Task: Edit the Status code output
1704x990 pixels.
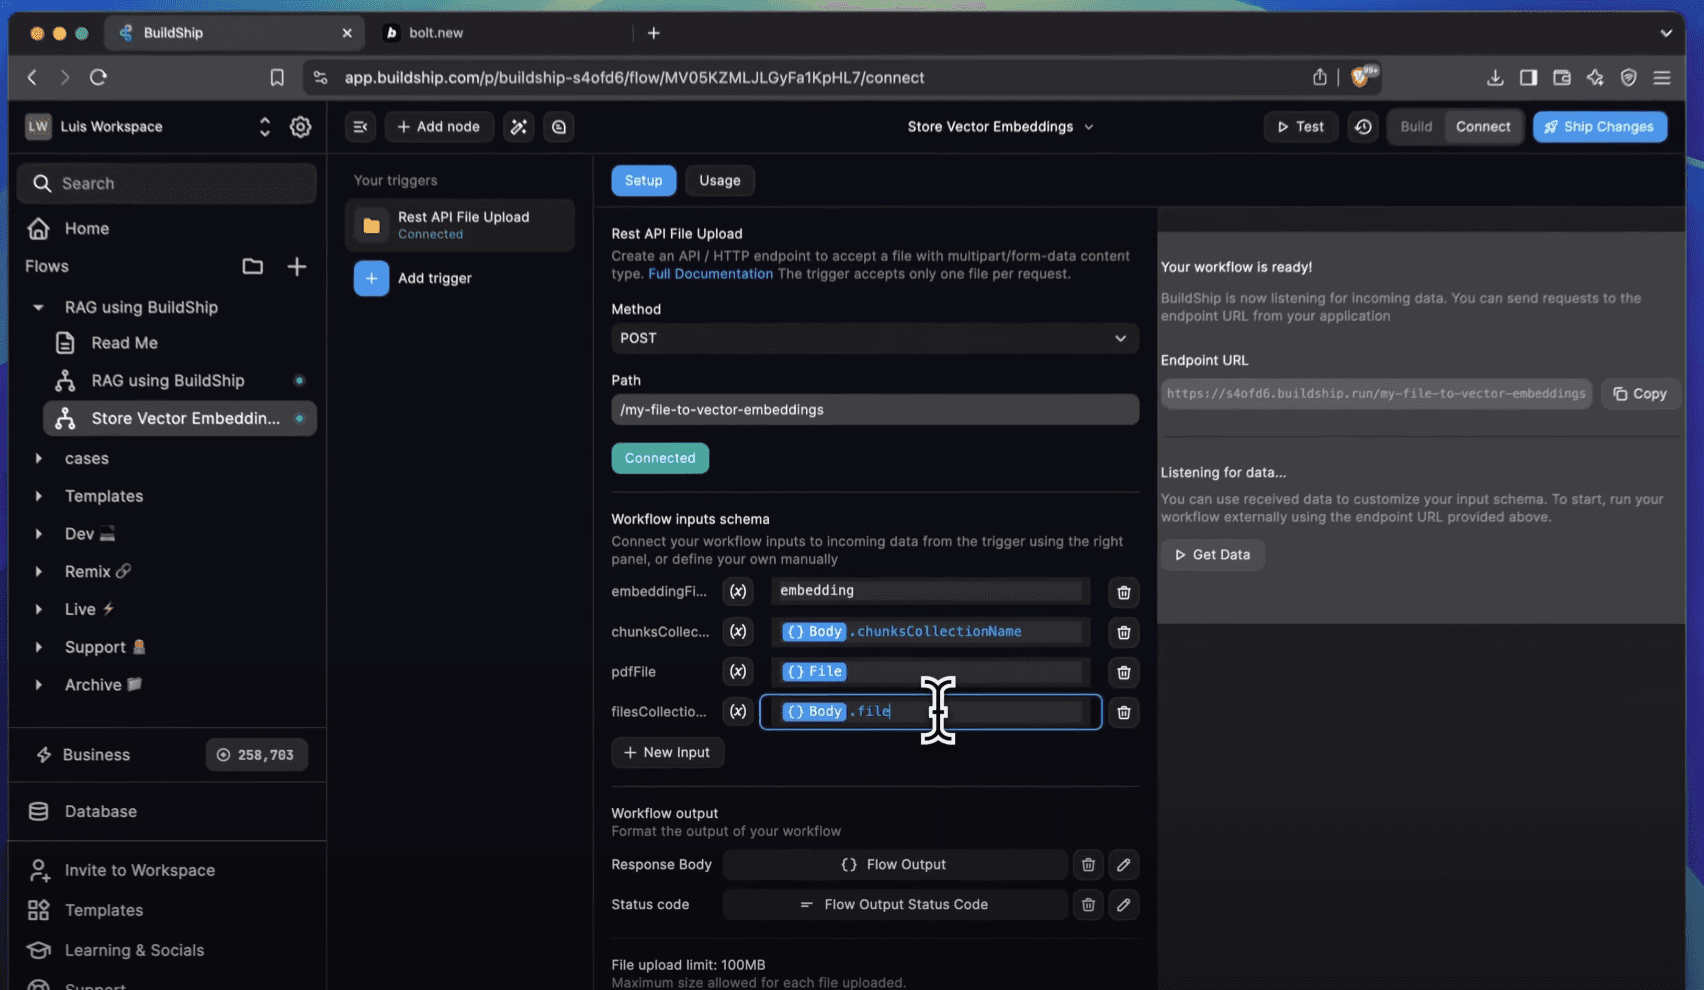Action: pyautogui.click(x=1123, y=905)
